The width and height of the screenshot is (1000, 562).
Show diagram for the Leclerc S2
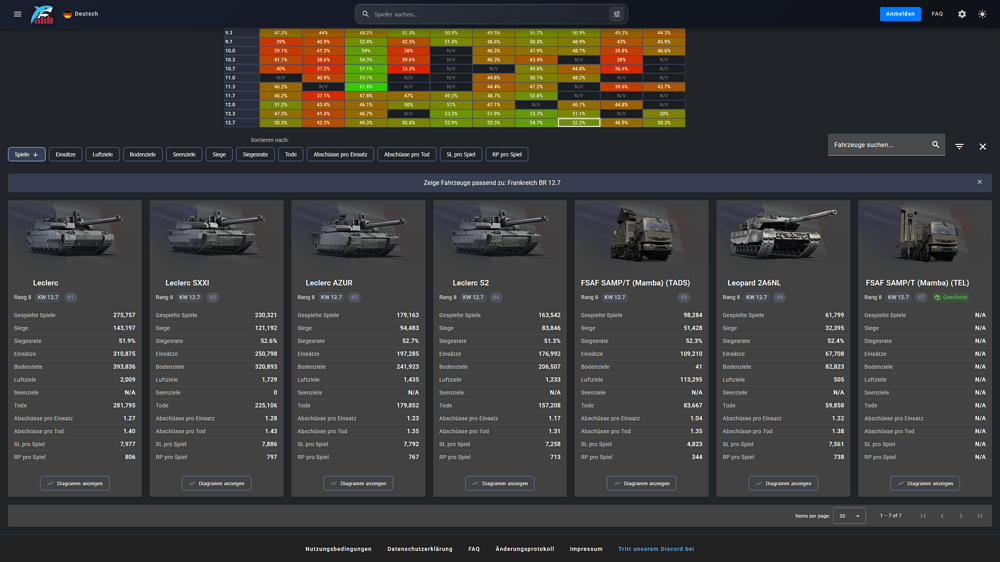(x=499, y=484)
